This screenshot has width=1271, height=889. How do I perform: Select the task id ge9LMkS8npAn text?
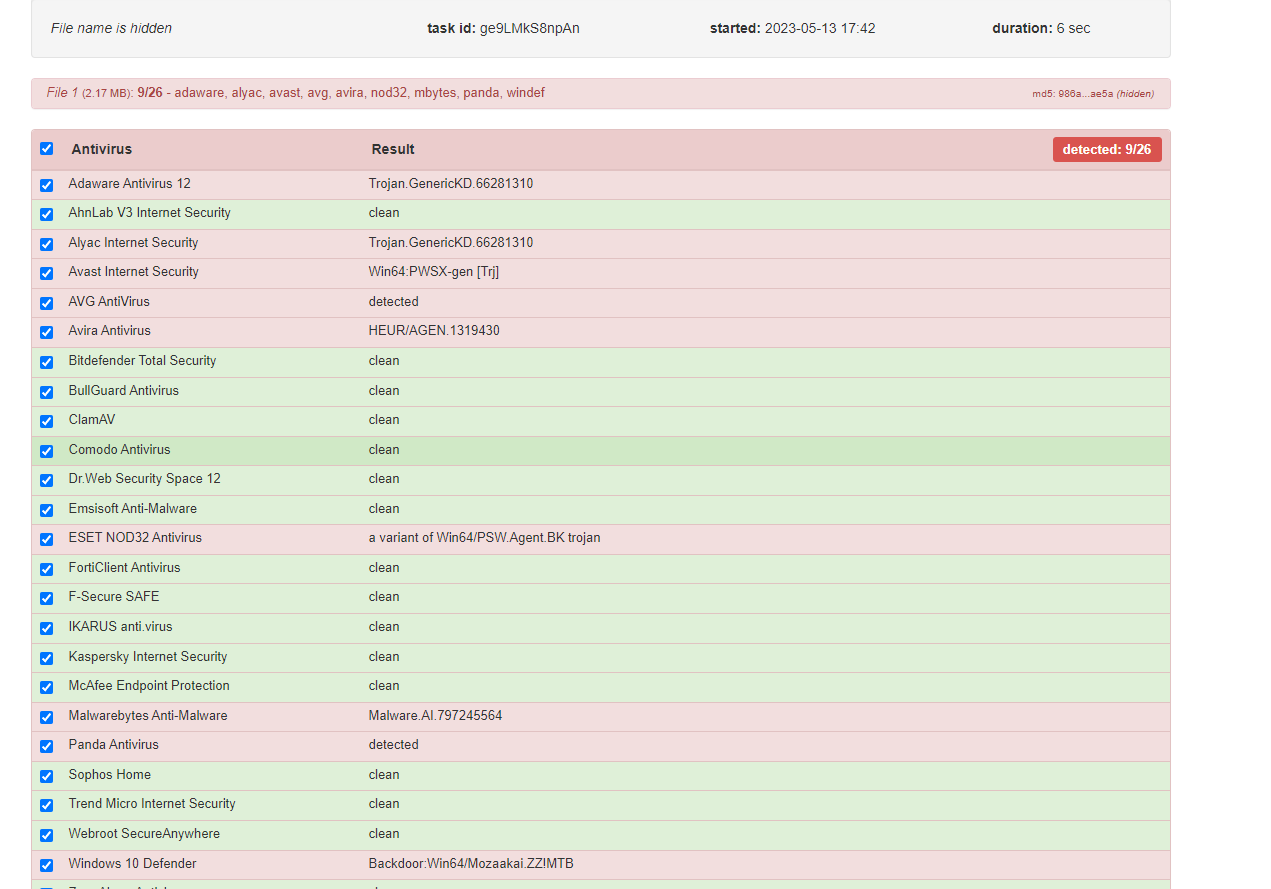503,28
